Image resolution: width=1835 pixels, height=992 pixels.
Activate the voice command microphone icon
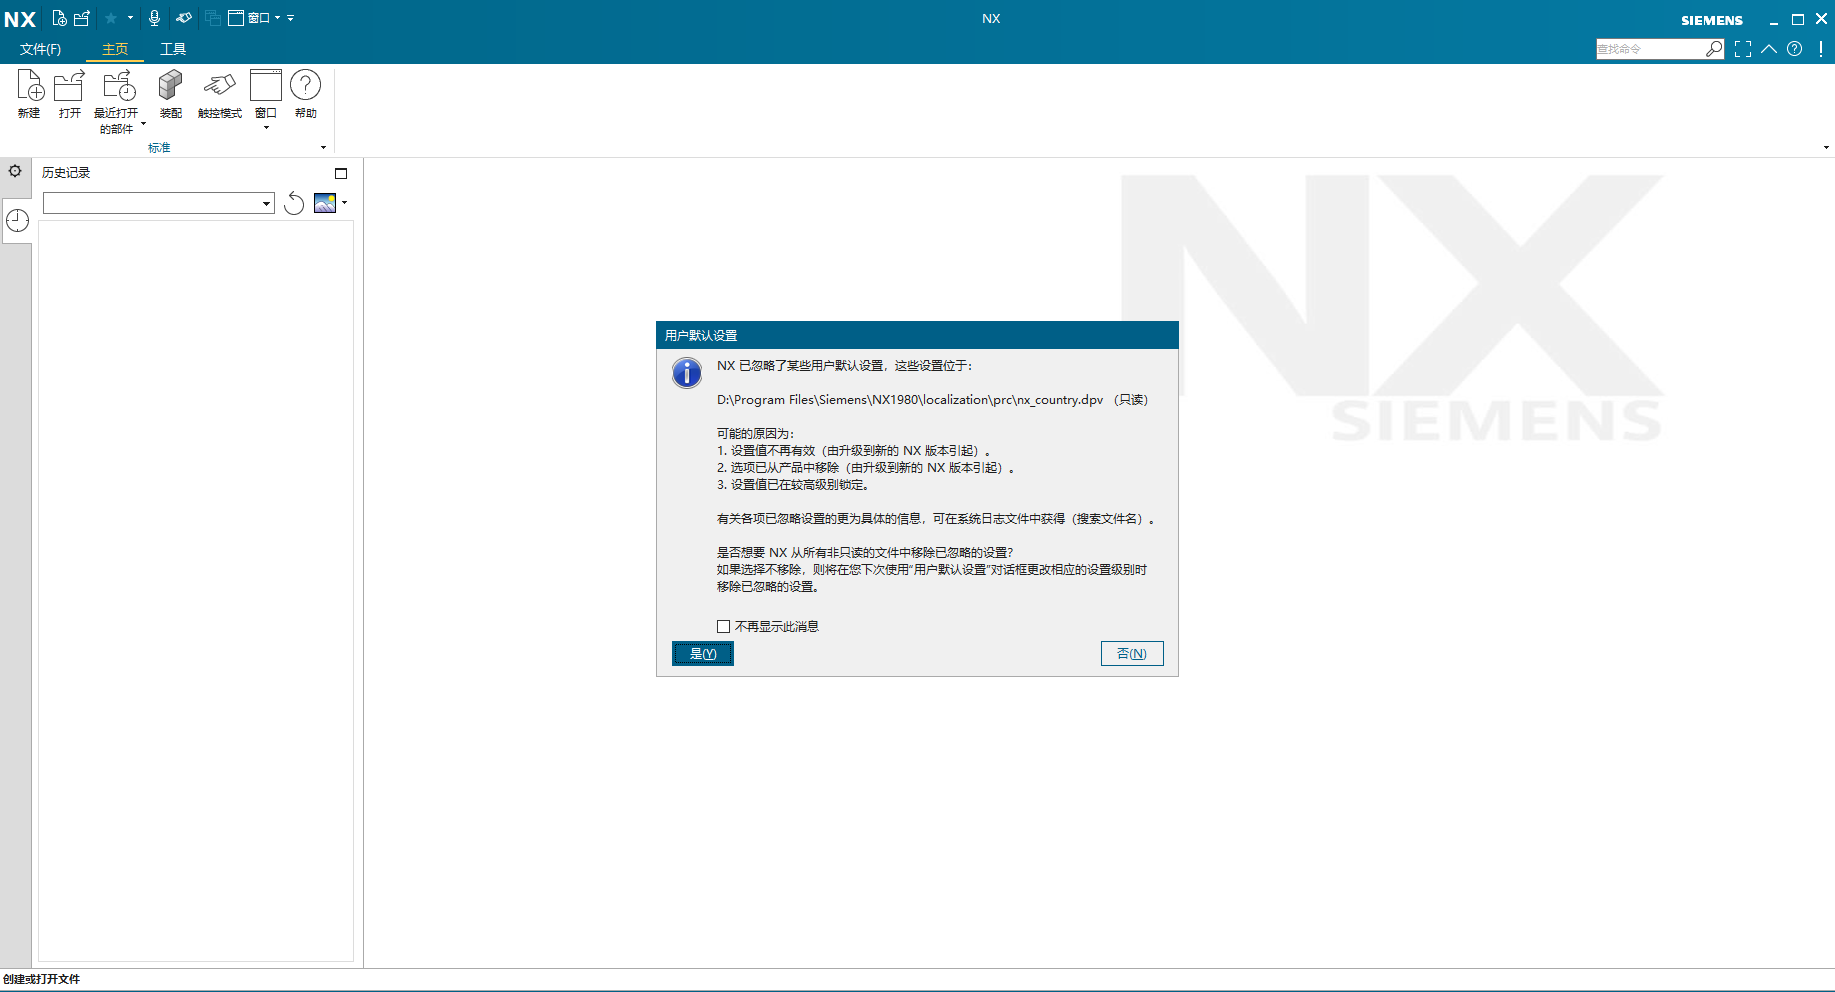154,17
